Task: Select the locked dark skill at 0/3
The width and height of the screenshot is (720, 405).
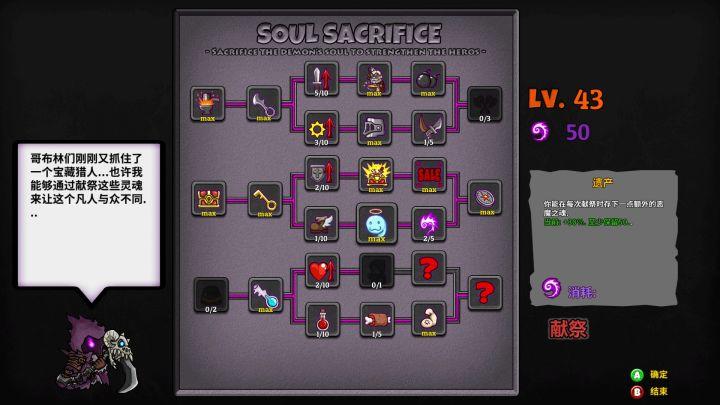Action: [484, 104]
